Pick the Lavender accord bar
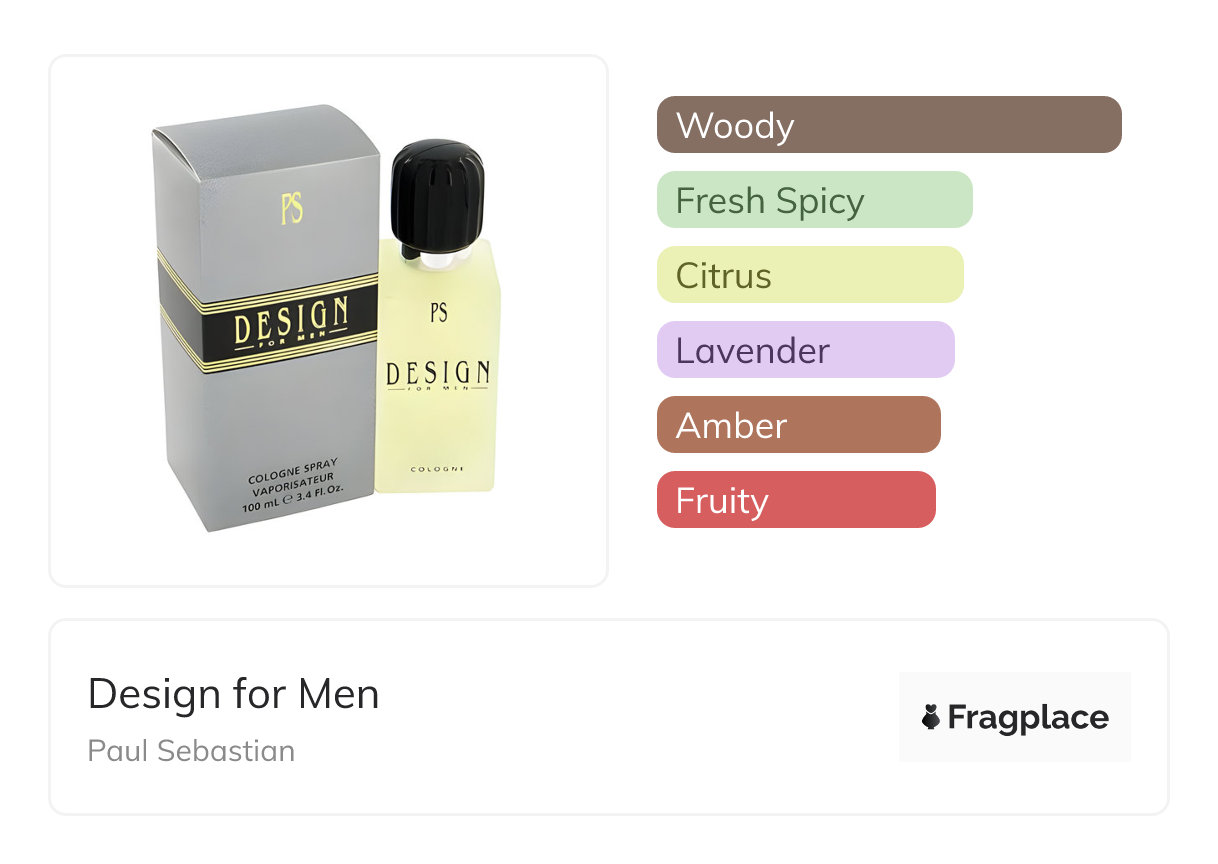Viewport: 1218px width, 864px height. coord(805,350)
